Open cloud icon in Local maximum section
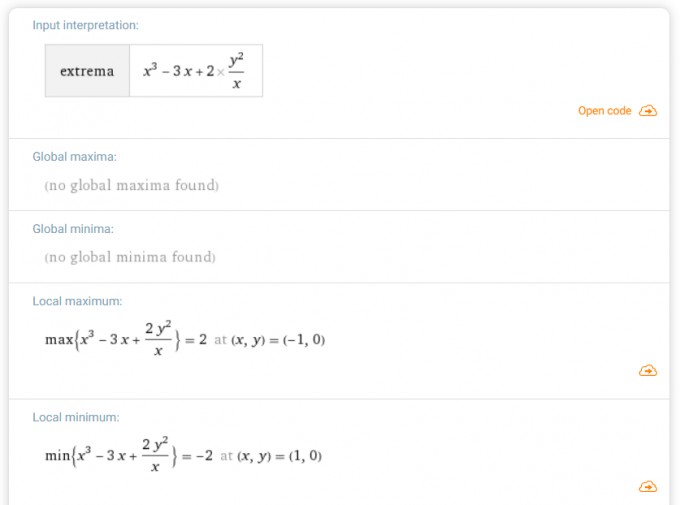 (x=648, y=371)
